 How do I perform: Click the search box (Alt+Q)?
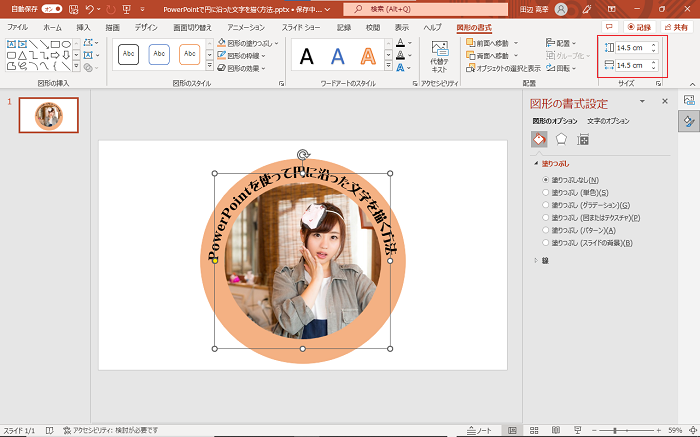tap(425, 9)
